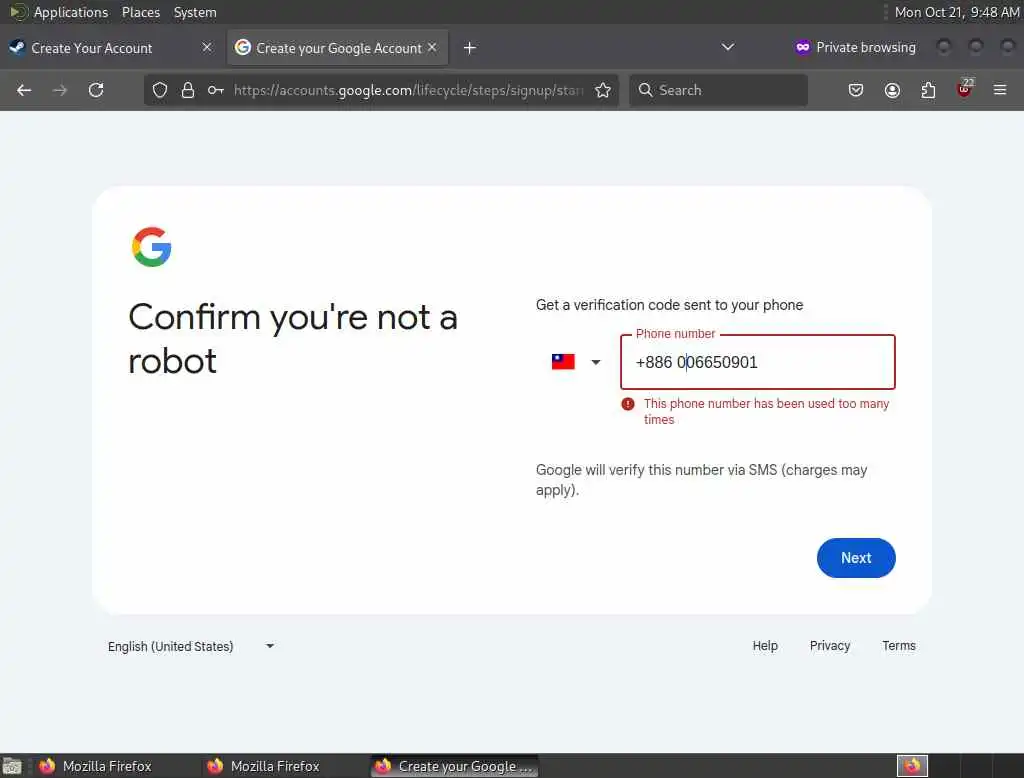This screenshot has width=1024, height=778.
Task: Open the Places menu
Action: click(140, 12)
